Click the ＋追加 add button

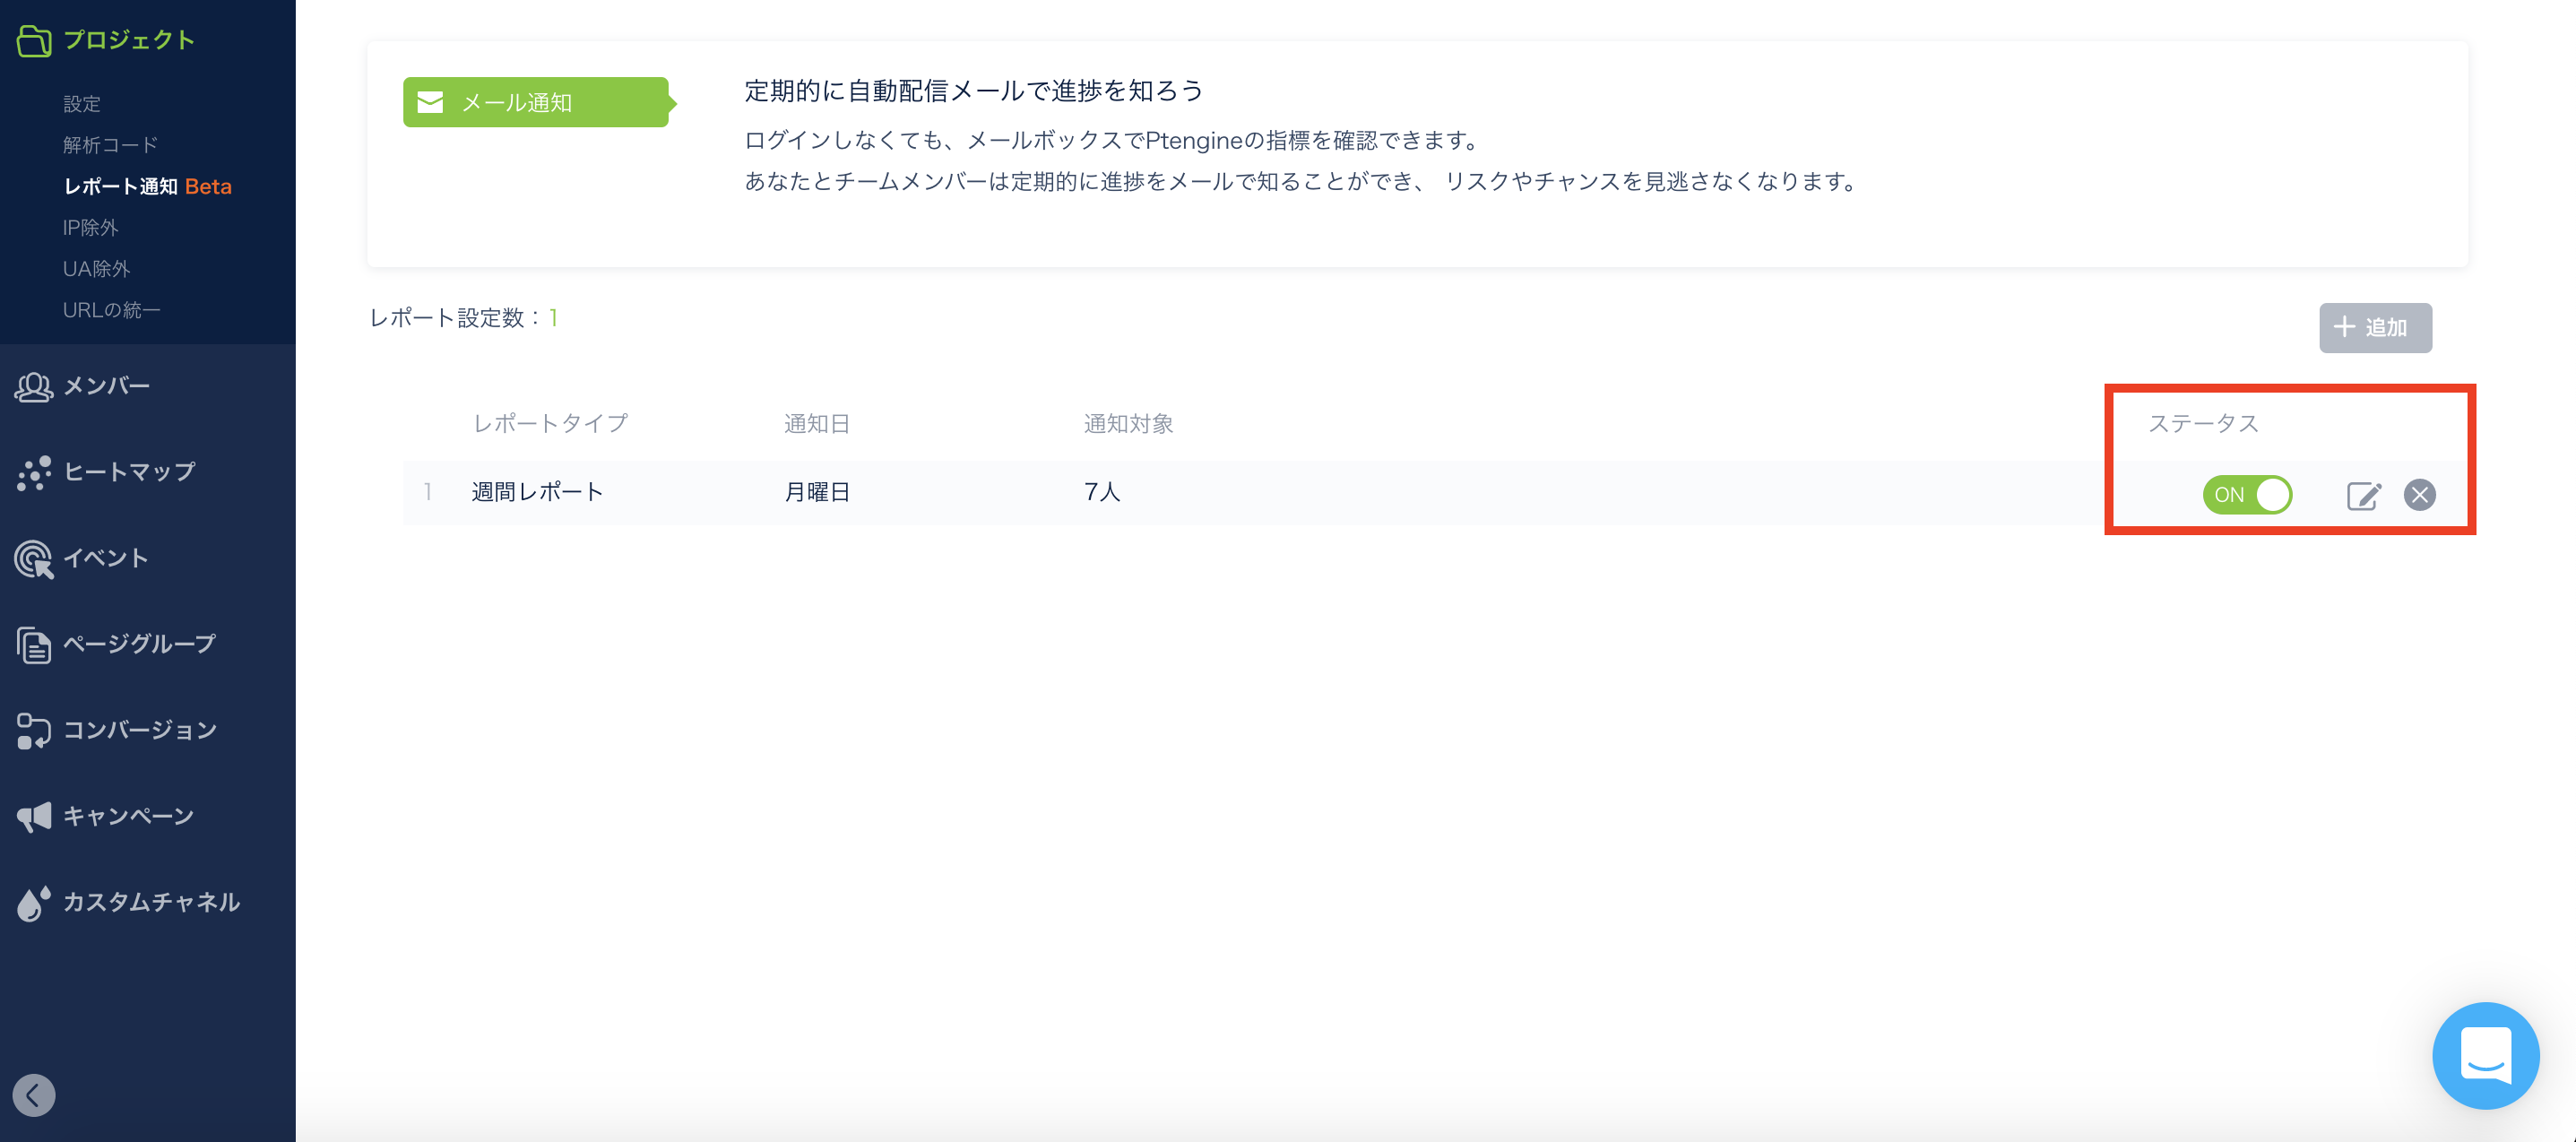click(x=2375, y=328)
